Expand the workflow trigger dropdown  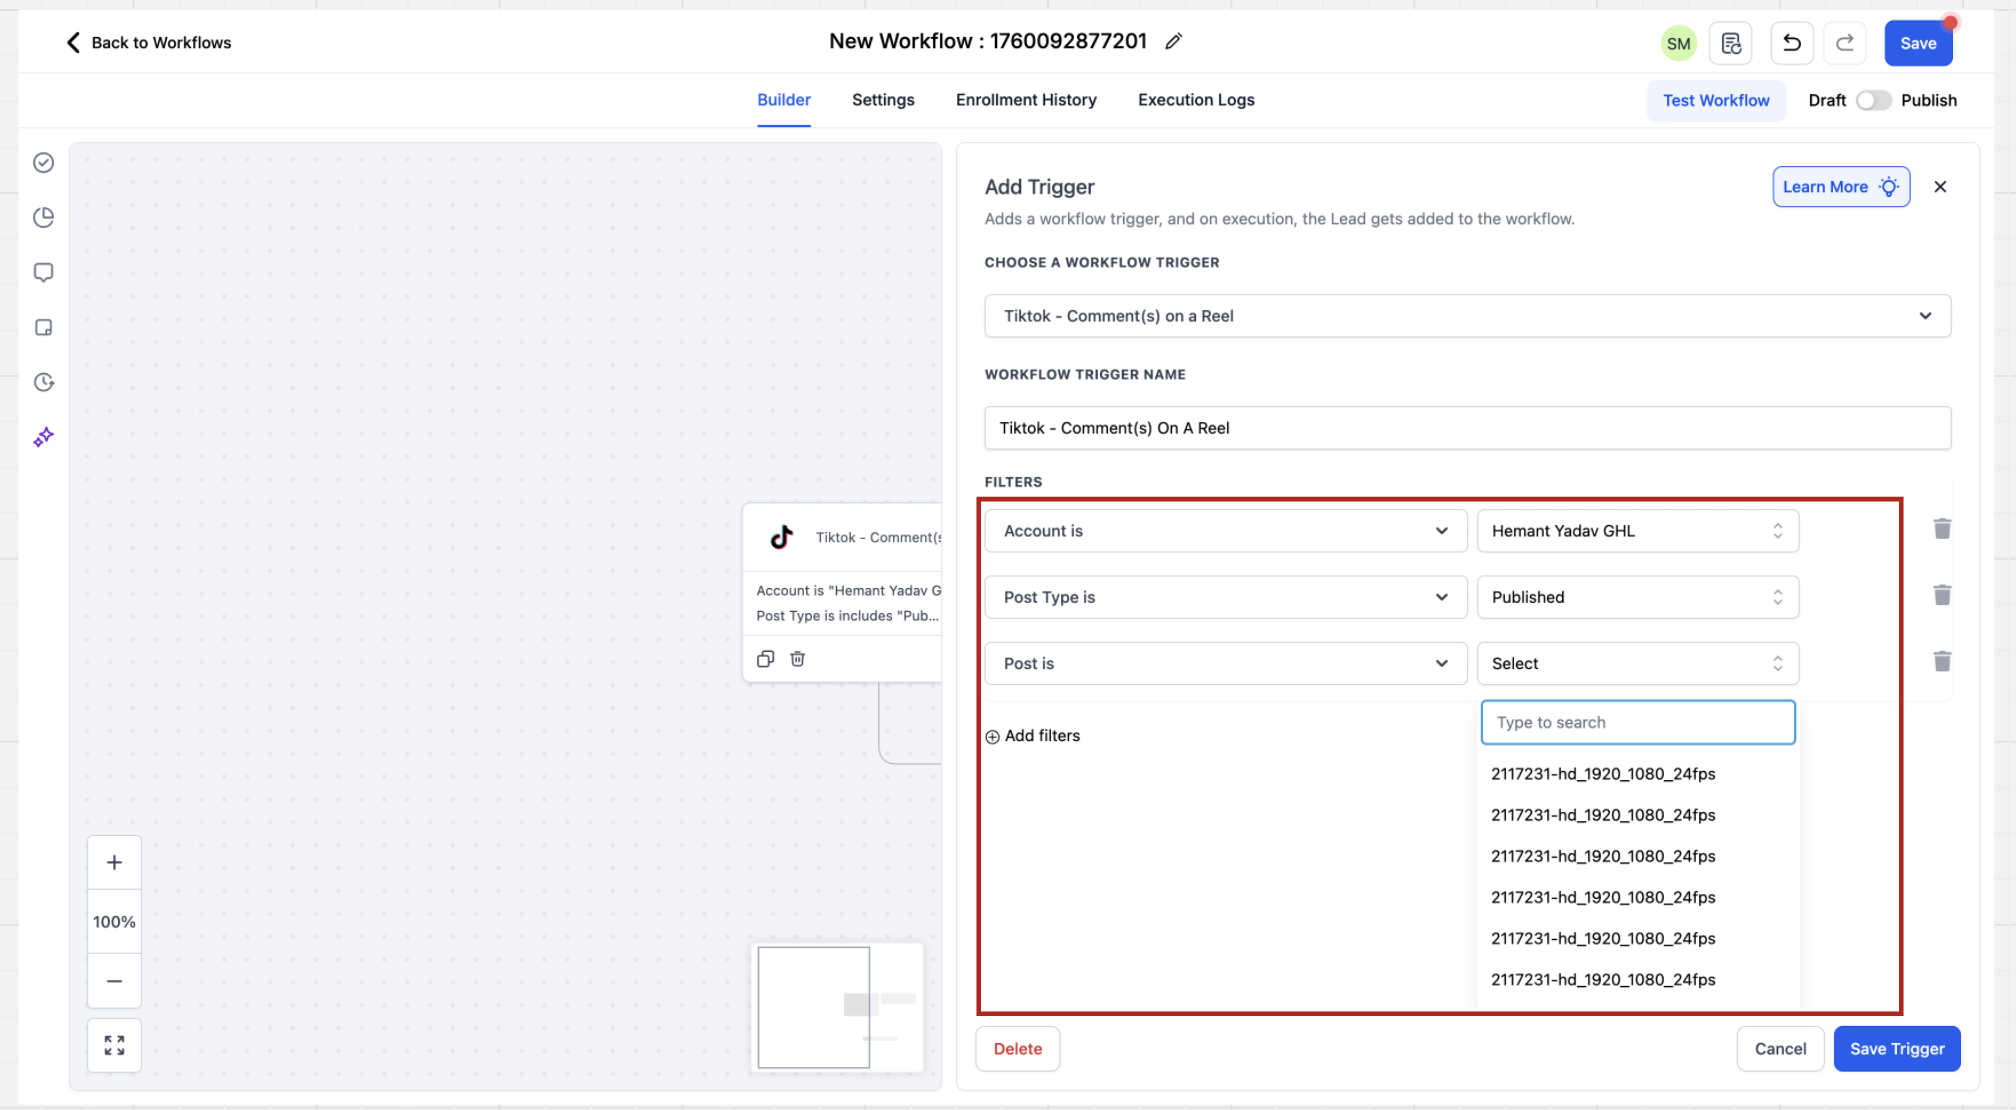coord(1466,316)
